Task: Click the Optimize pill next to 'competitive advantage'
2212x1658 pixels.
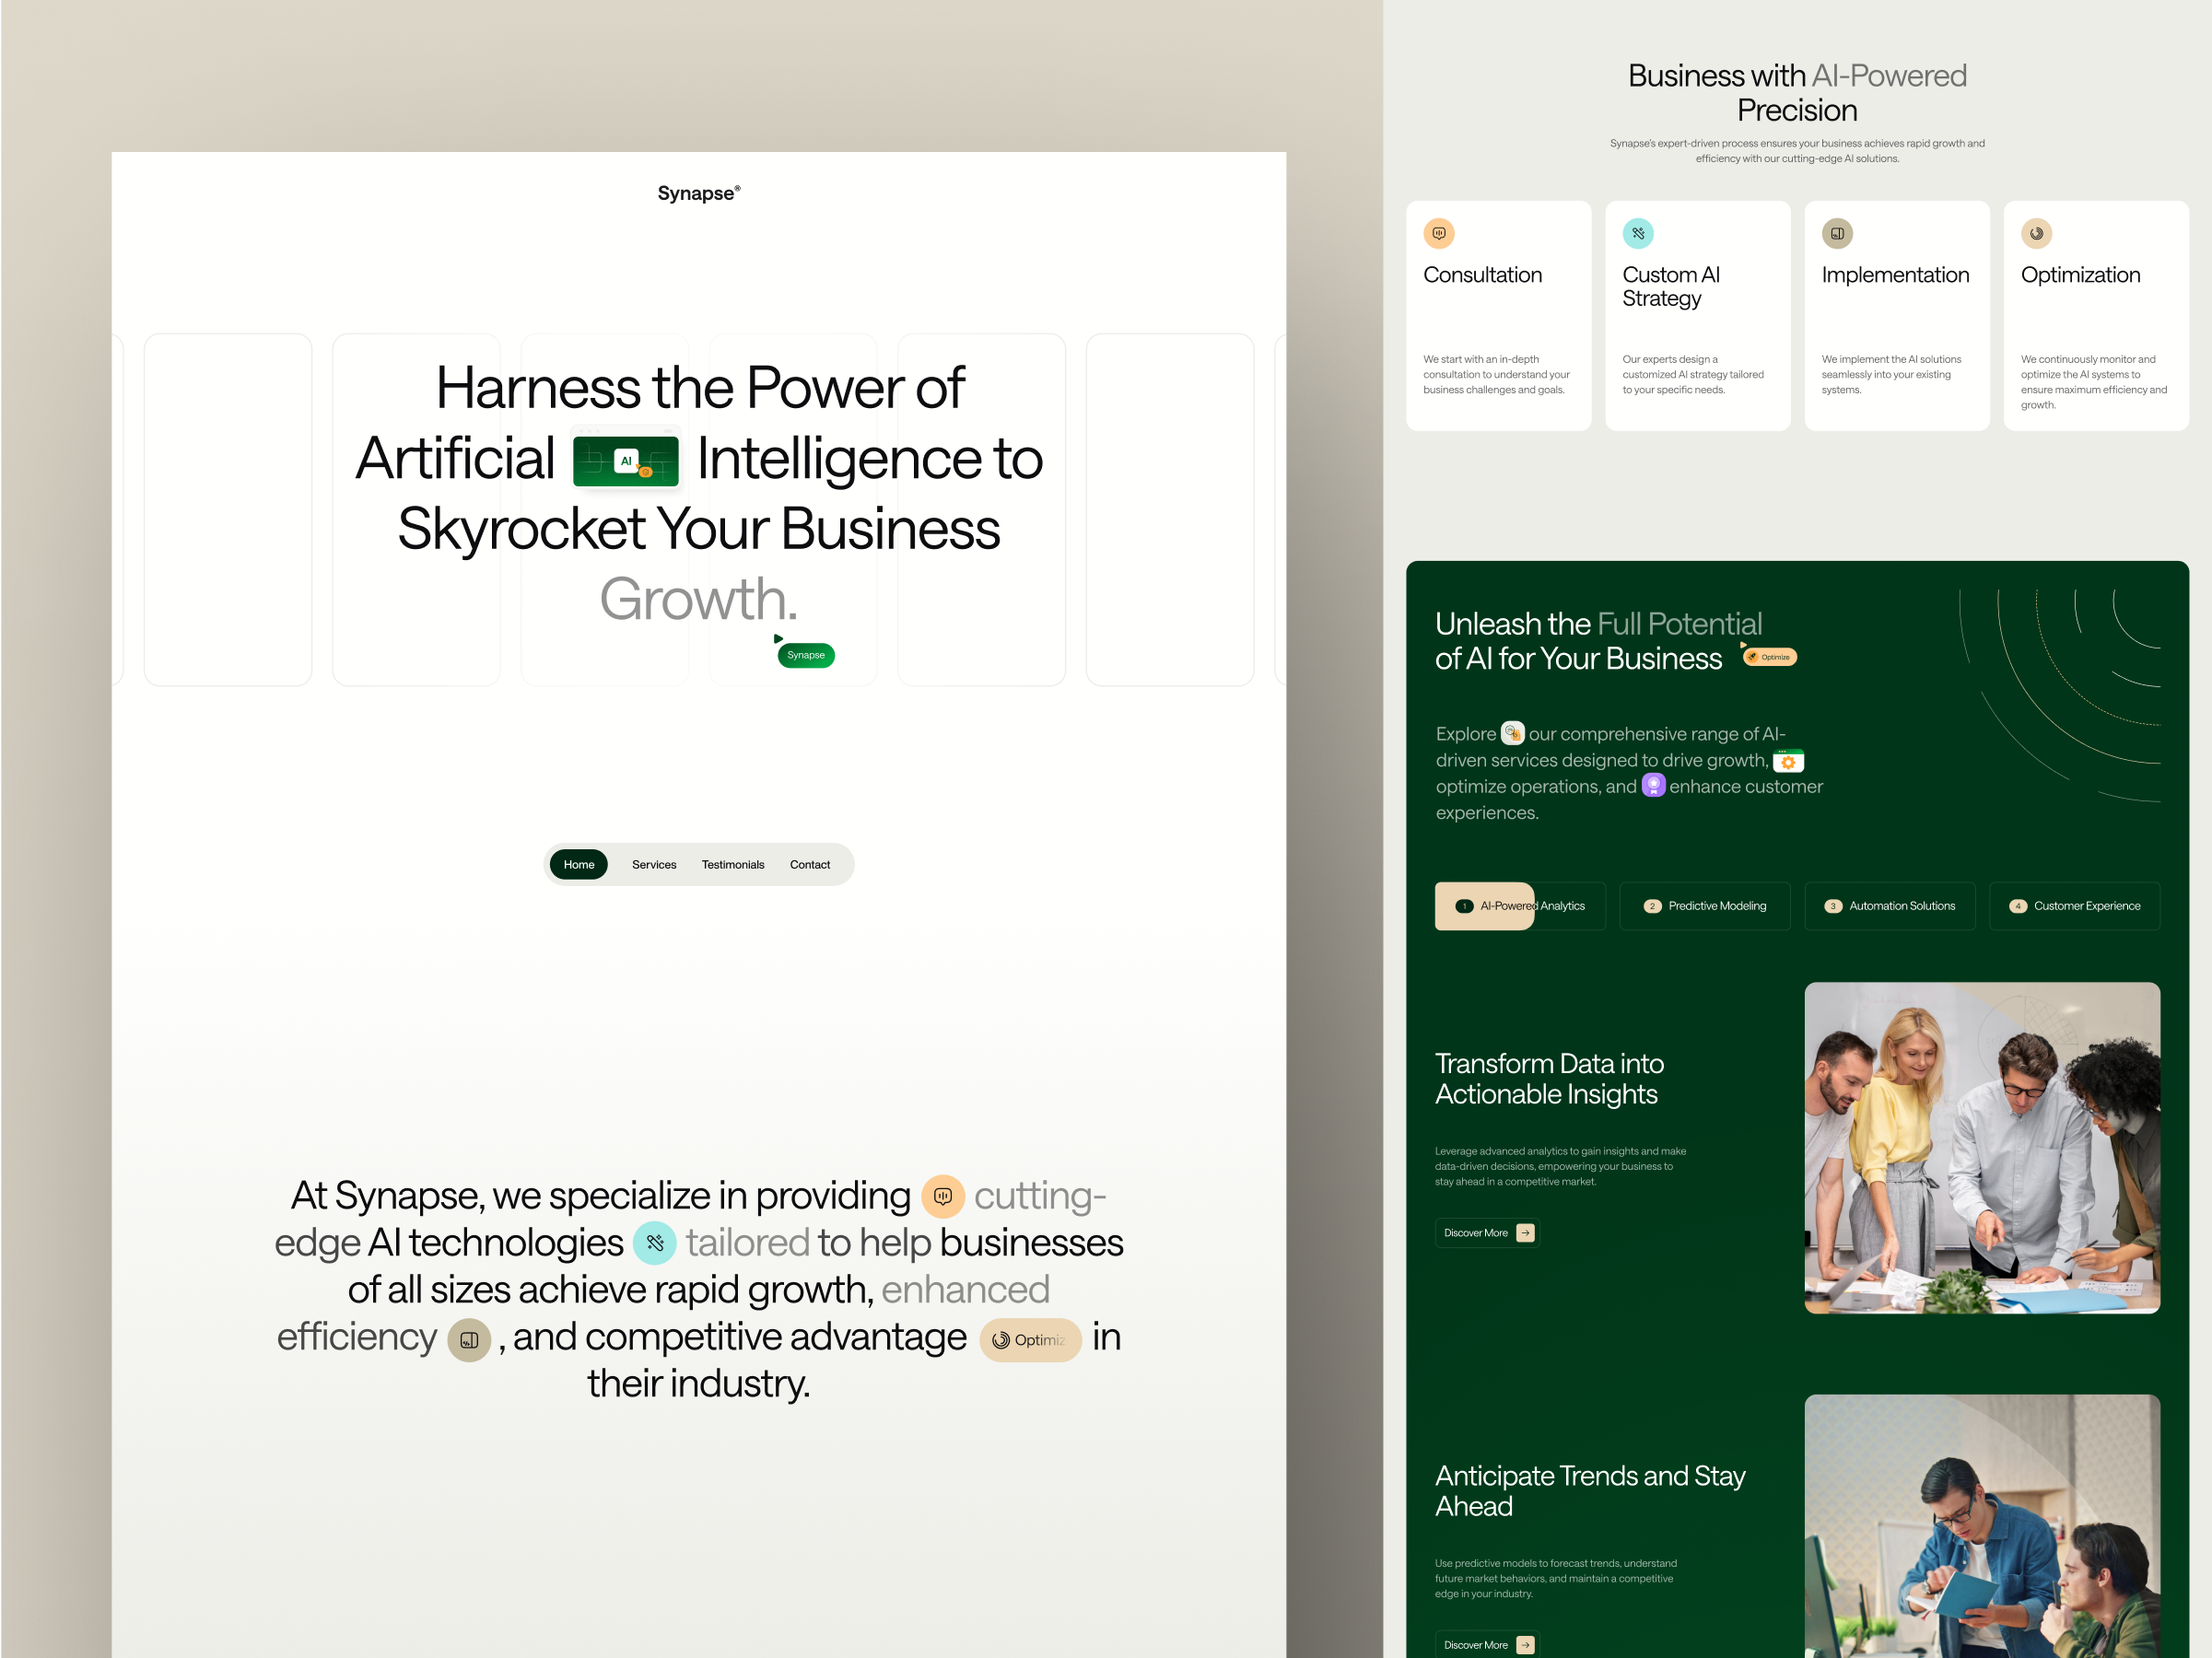Action: (1031, 1340)
